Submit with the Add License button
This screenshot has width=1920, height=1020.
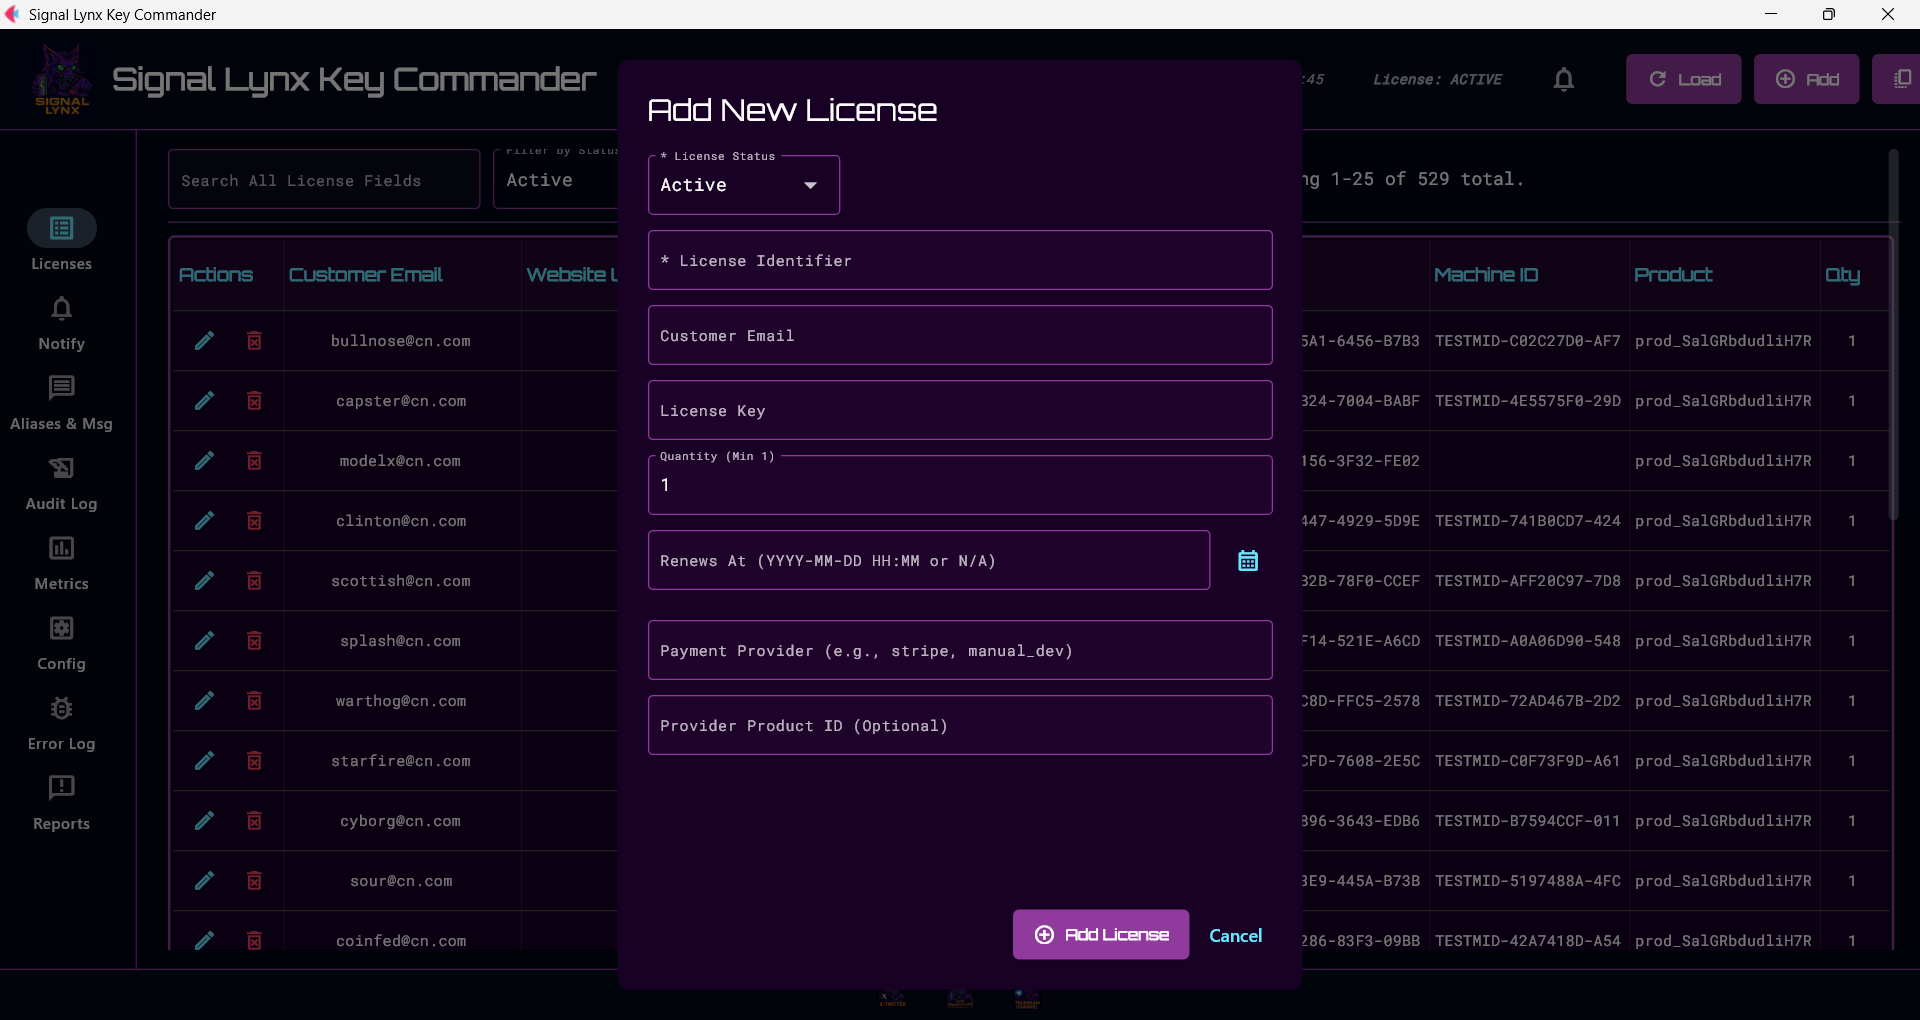(x=1100, y=934)
